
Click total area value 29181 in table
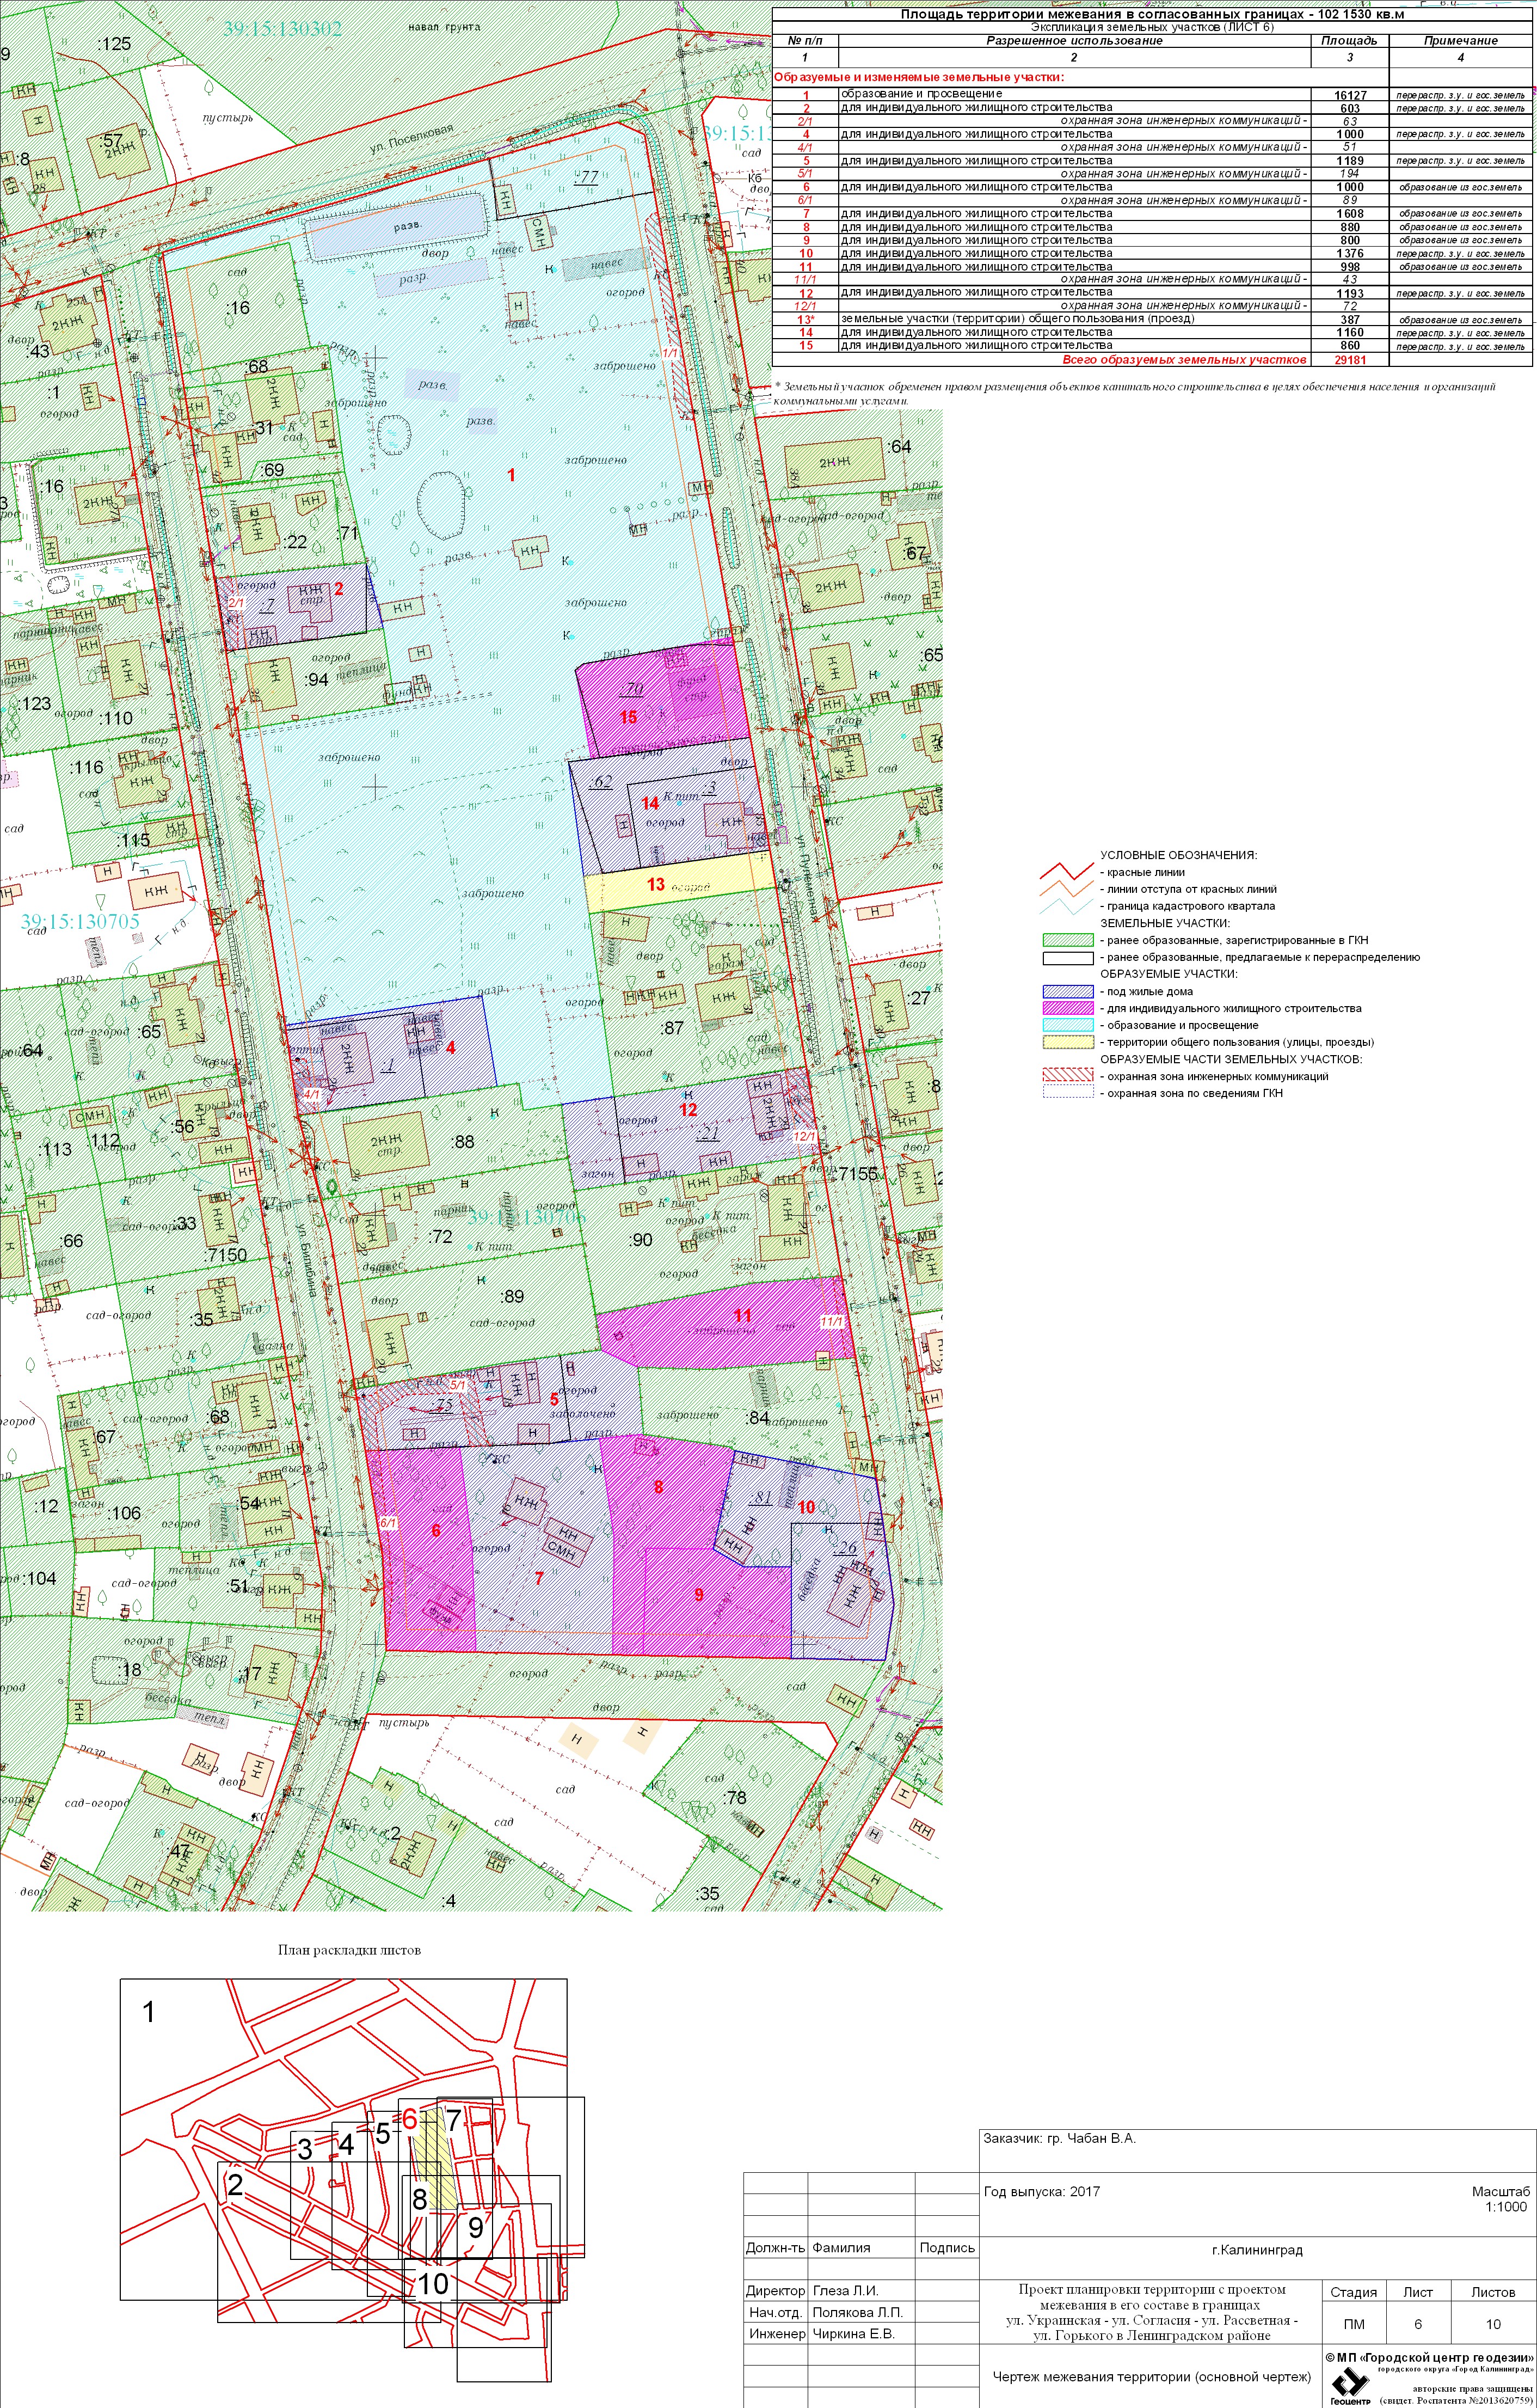[1349, 359]
